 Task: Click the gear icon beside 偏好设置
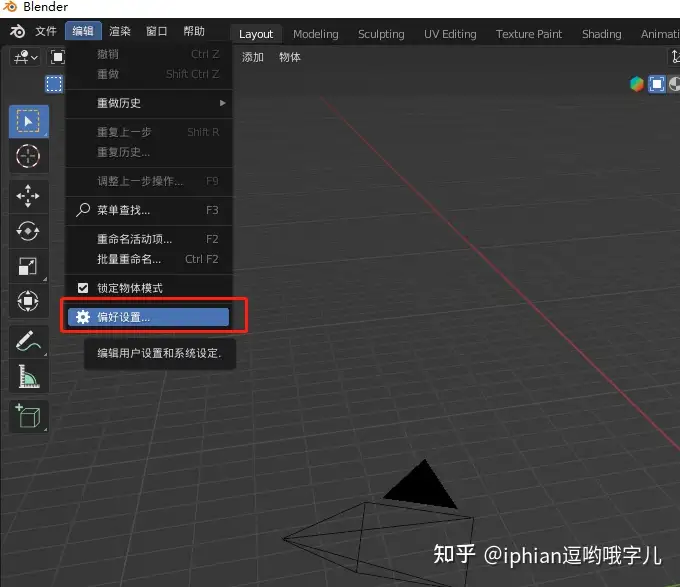pyautogui.click(x=83, y=317)
